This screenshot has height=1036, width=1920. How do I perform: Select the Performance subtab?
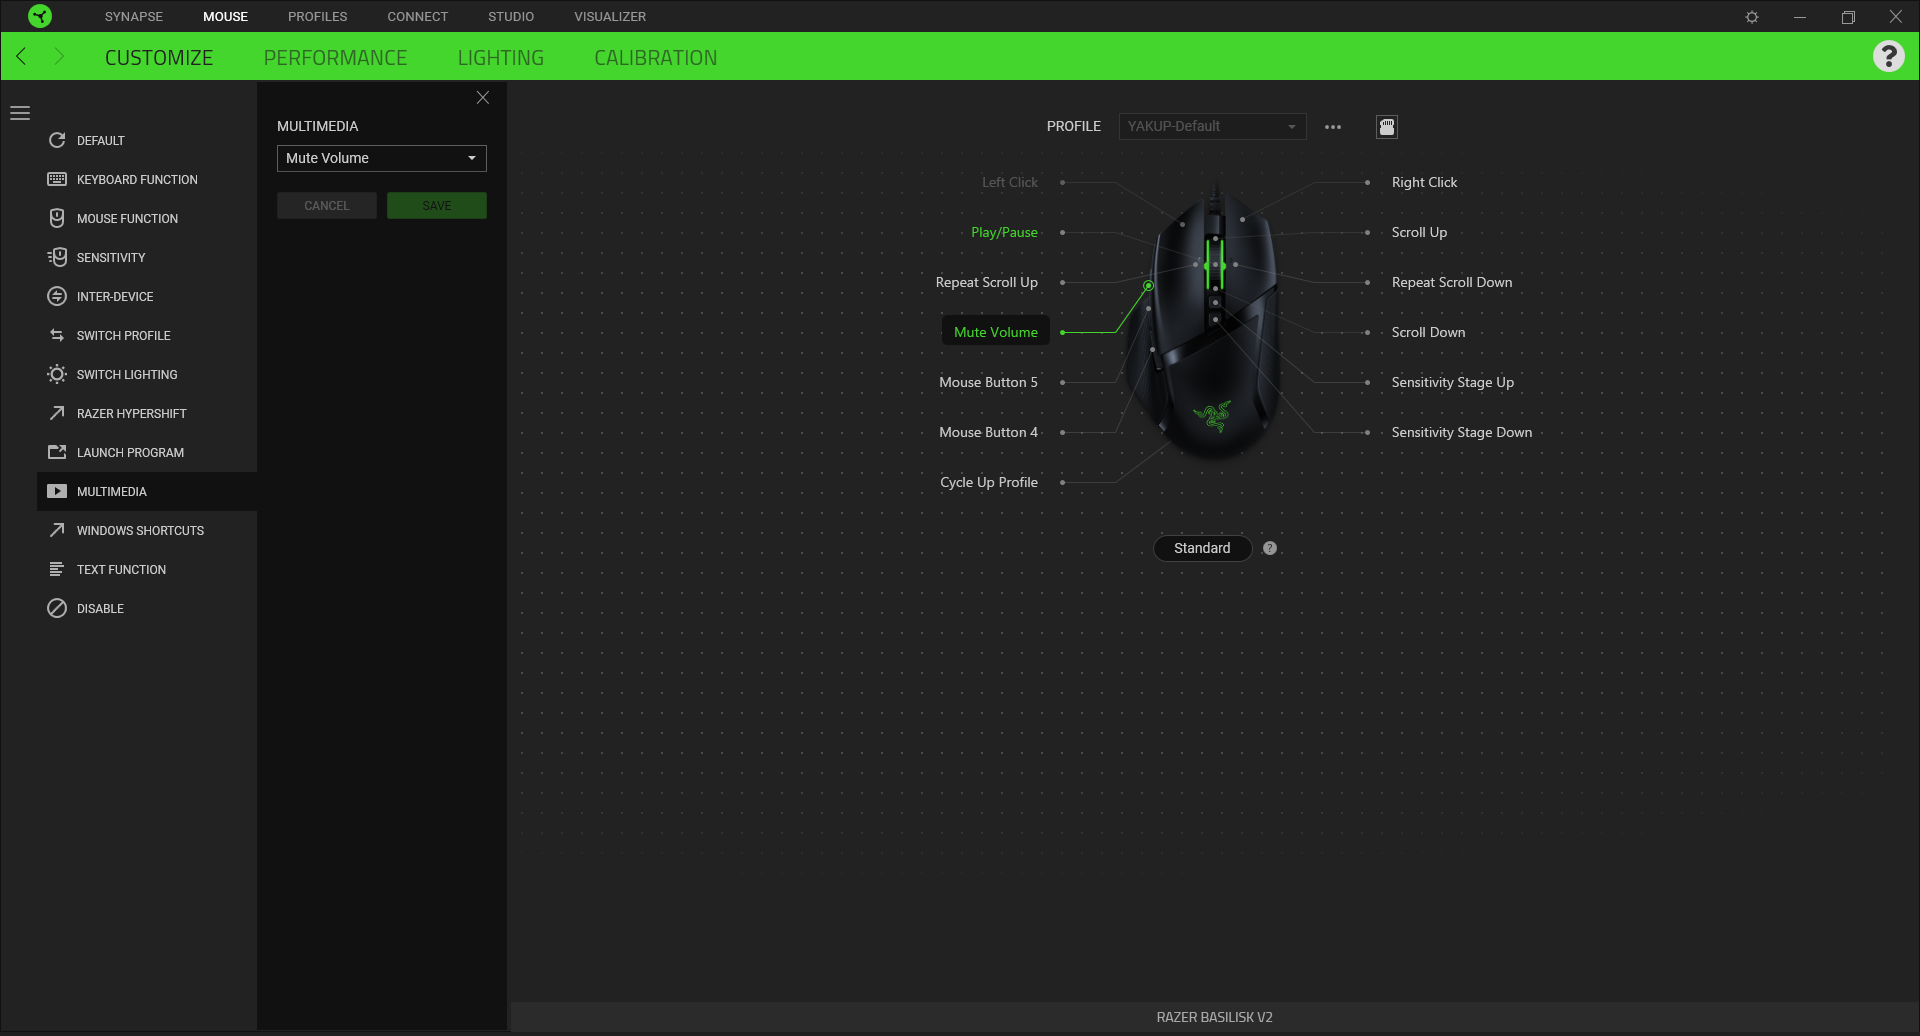pos(335,58)
